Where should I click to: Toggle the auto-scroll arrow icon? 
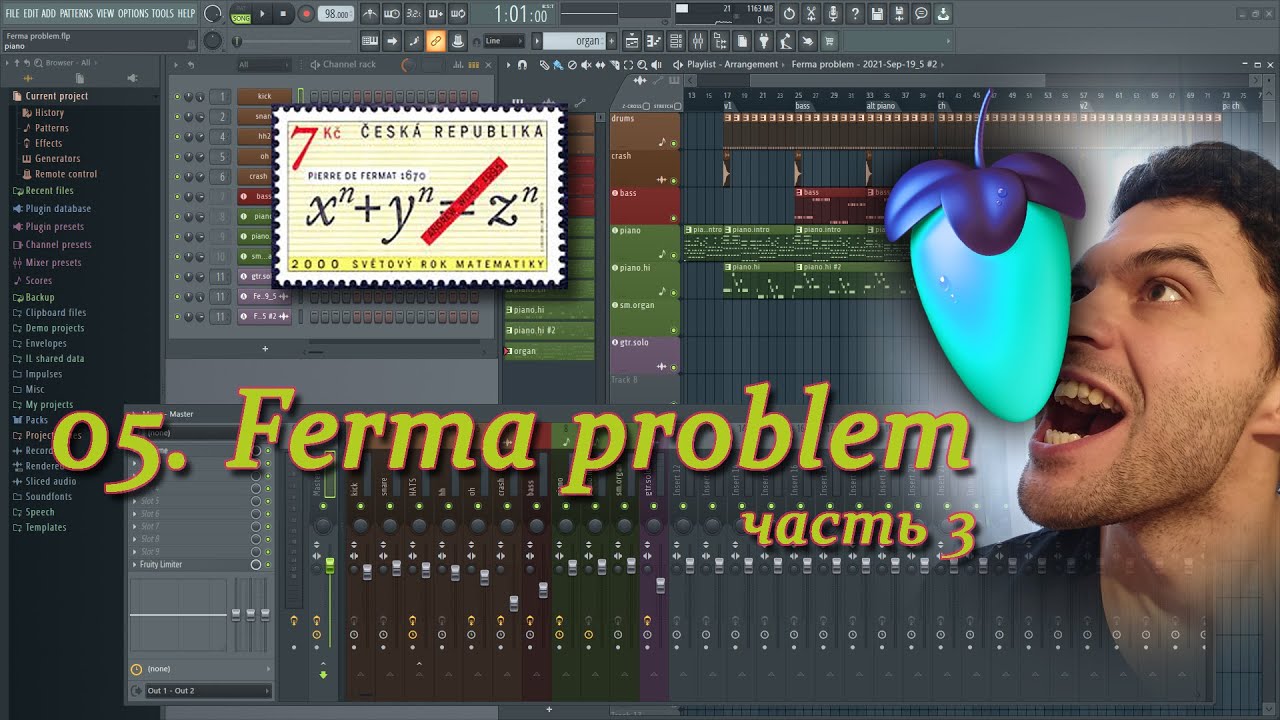392,41
